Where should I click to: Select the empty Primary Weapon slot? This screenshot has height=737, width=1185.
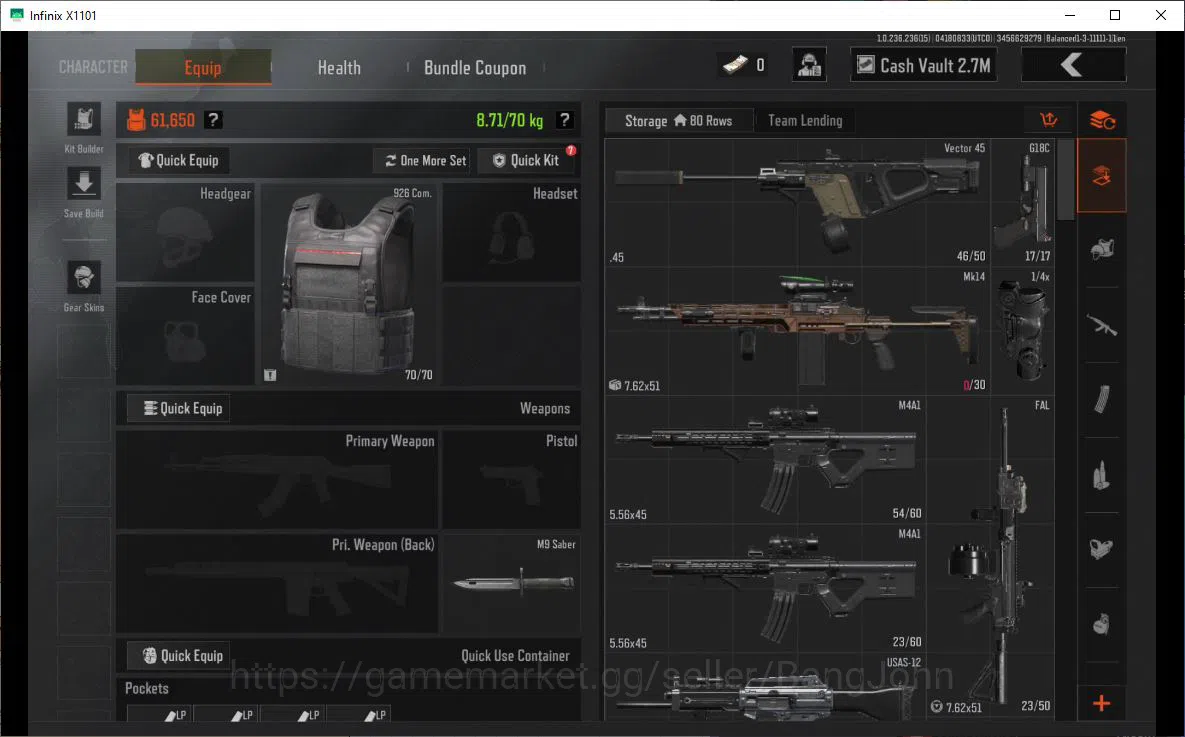click(x=277, y=479)
